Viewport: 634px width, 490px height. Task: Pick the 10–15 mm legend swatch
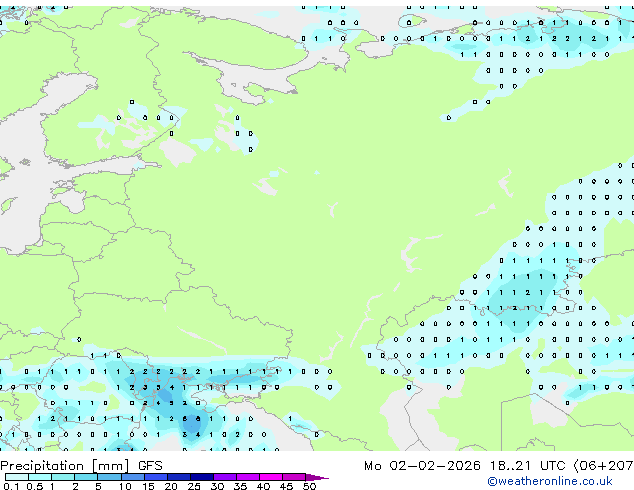(x=132, y=477)
